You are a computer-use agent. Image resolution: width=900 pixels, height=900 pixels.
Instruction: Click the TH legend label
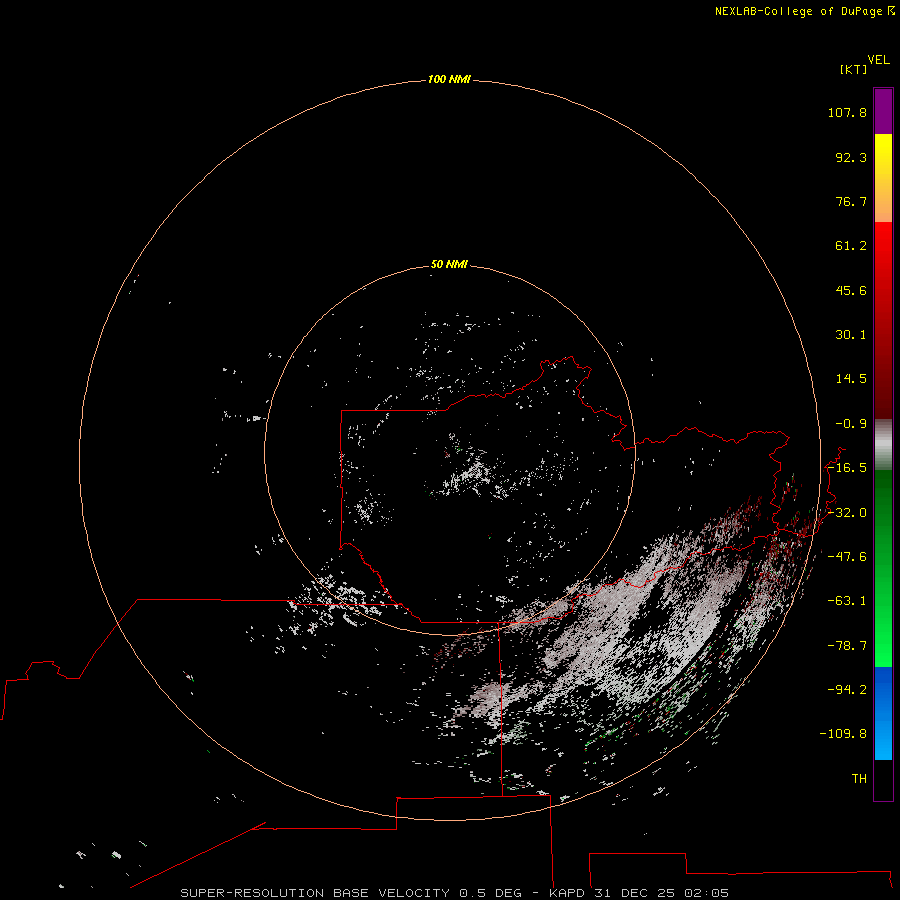point(859,779)
